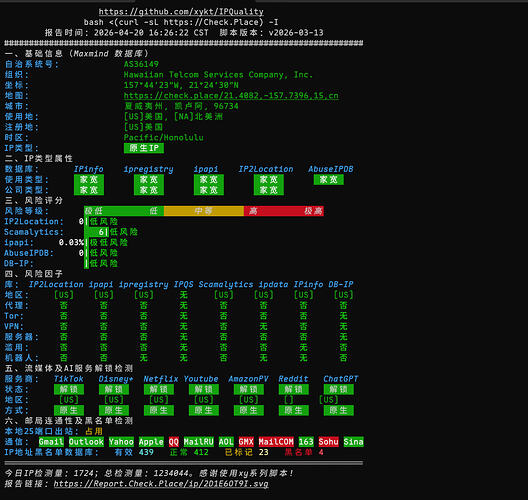Click the Youtube service header
The width and height of the screenshot is (528, 500).
(x=201, y=378)
